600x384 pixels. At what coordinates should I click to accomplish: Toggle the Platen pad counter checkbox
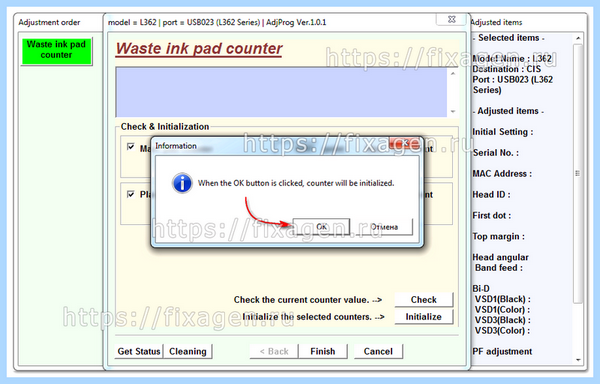(131, 194)
